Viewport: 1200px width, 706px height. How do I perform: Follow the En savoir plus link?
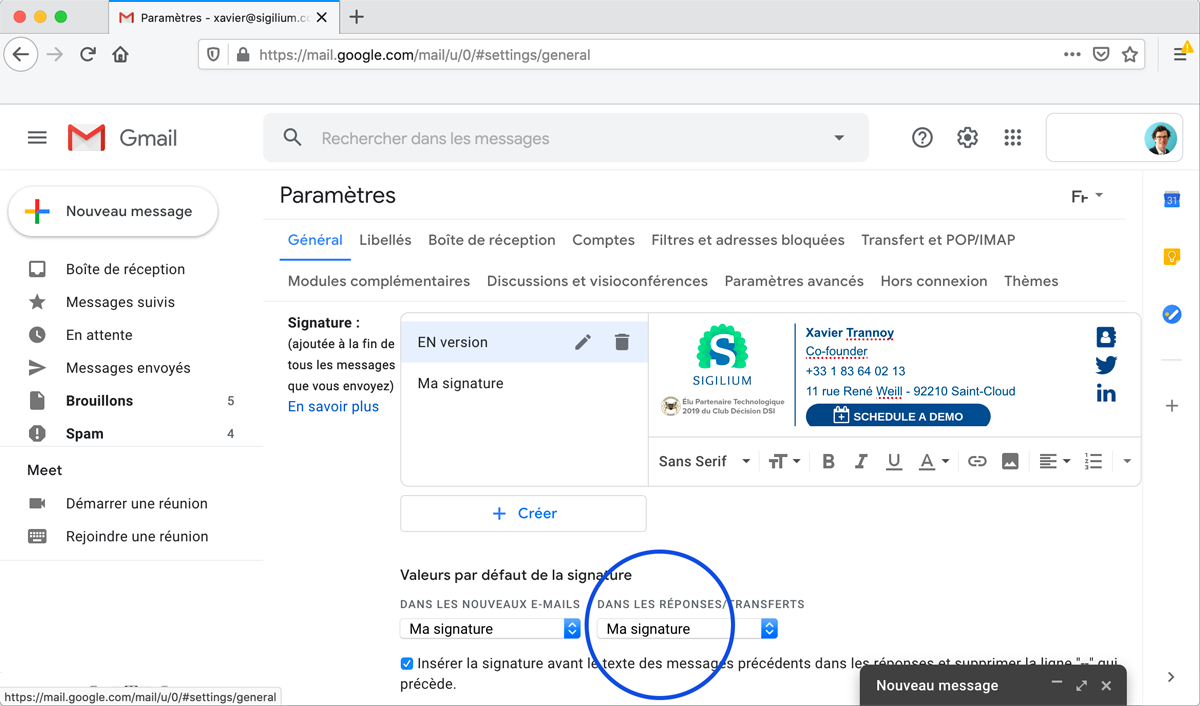[333, 406]
